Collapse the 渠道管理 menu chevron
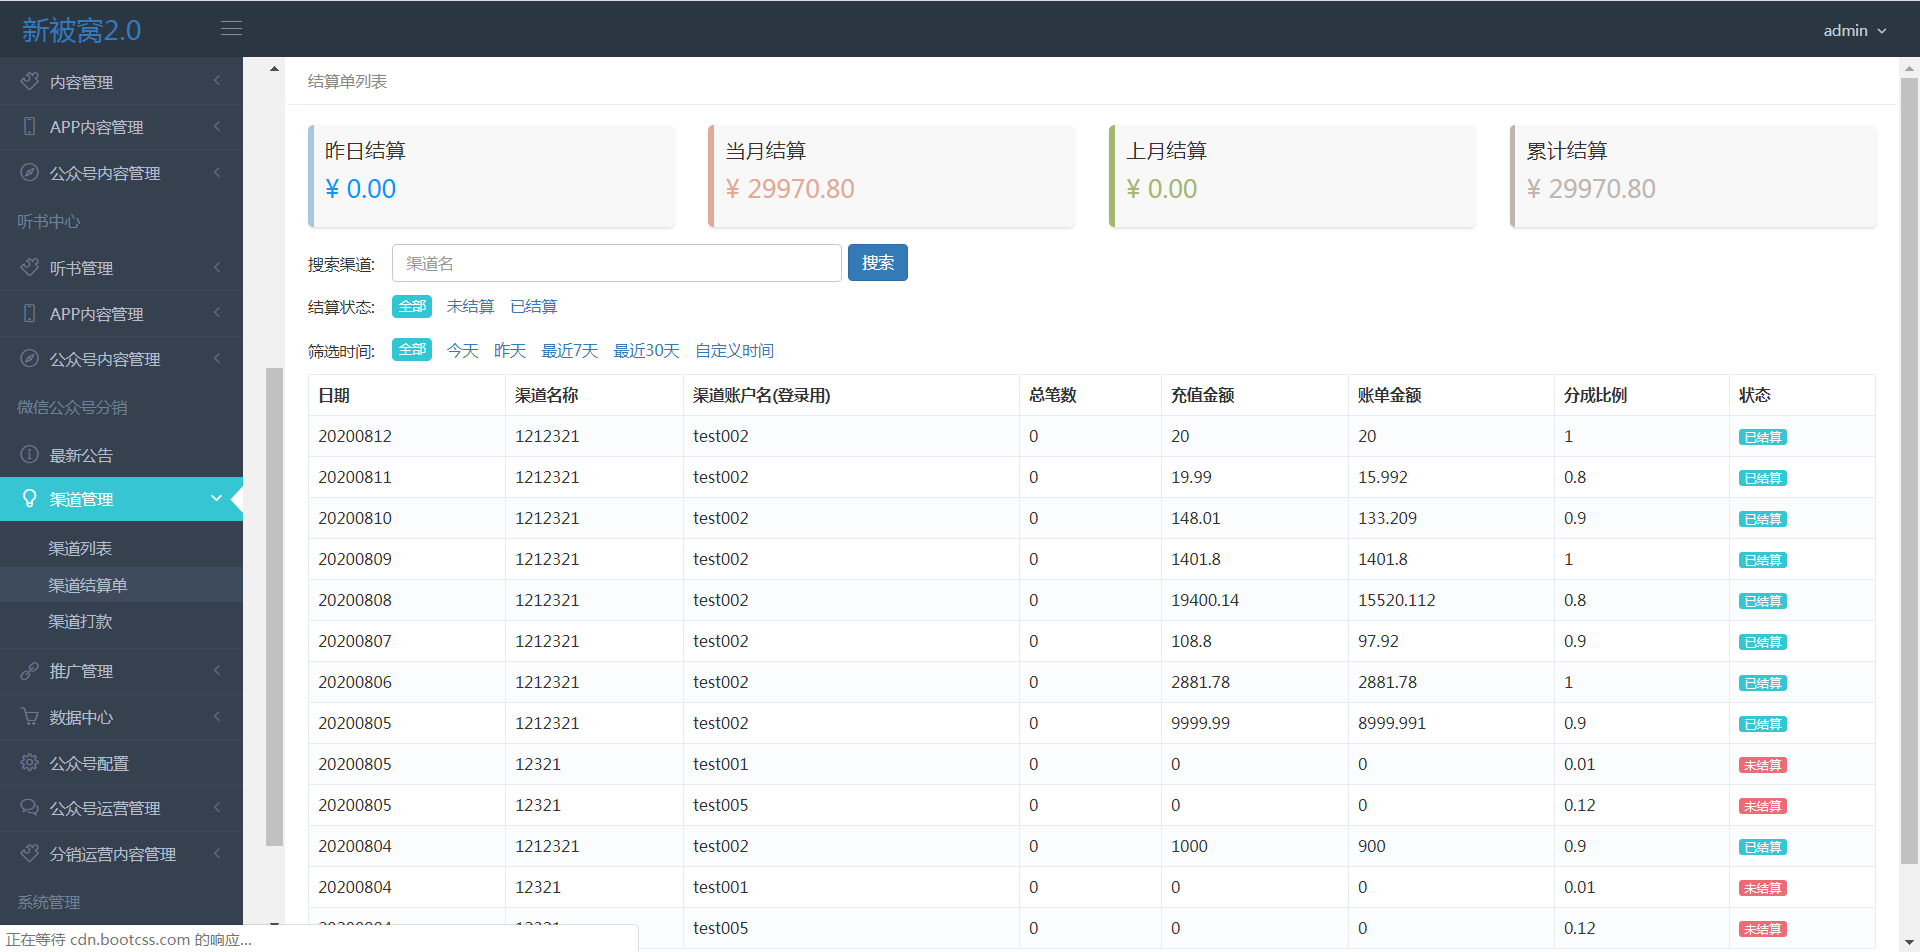Screen dimensions: 1920x952 (216, 498)
